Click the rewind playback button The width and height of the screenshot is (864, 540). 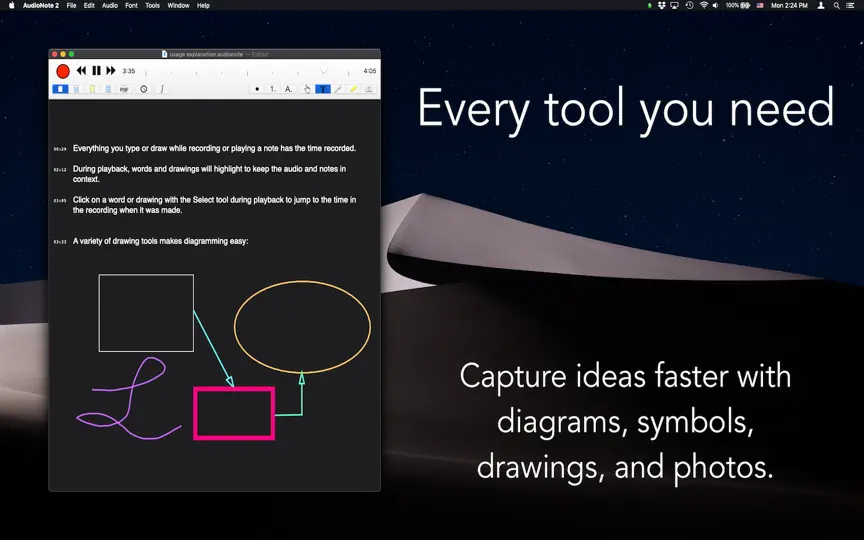tap(82, 71)
